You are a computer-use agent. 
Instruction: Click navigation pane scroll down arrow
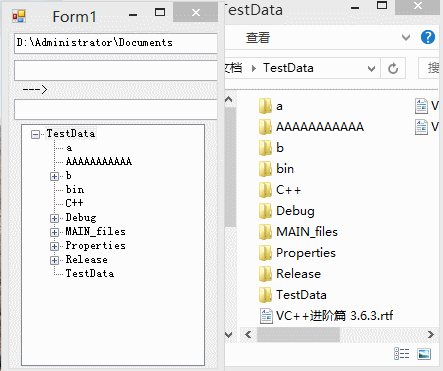229,334
